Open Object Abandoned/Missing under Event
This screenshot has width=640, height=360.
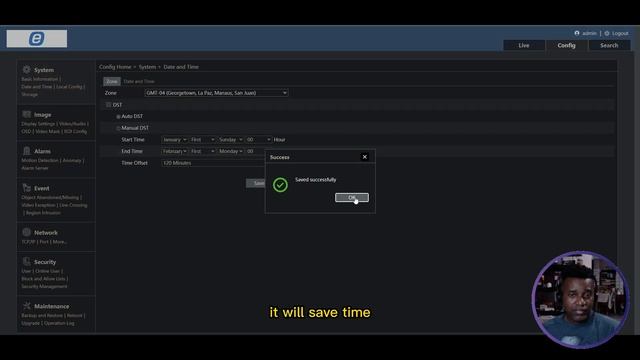[x=50, y=197]
